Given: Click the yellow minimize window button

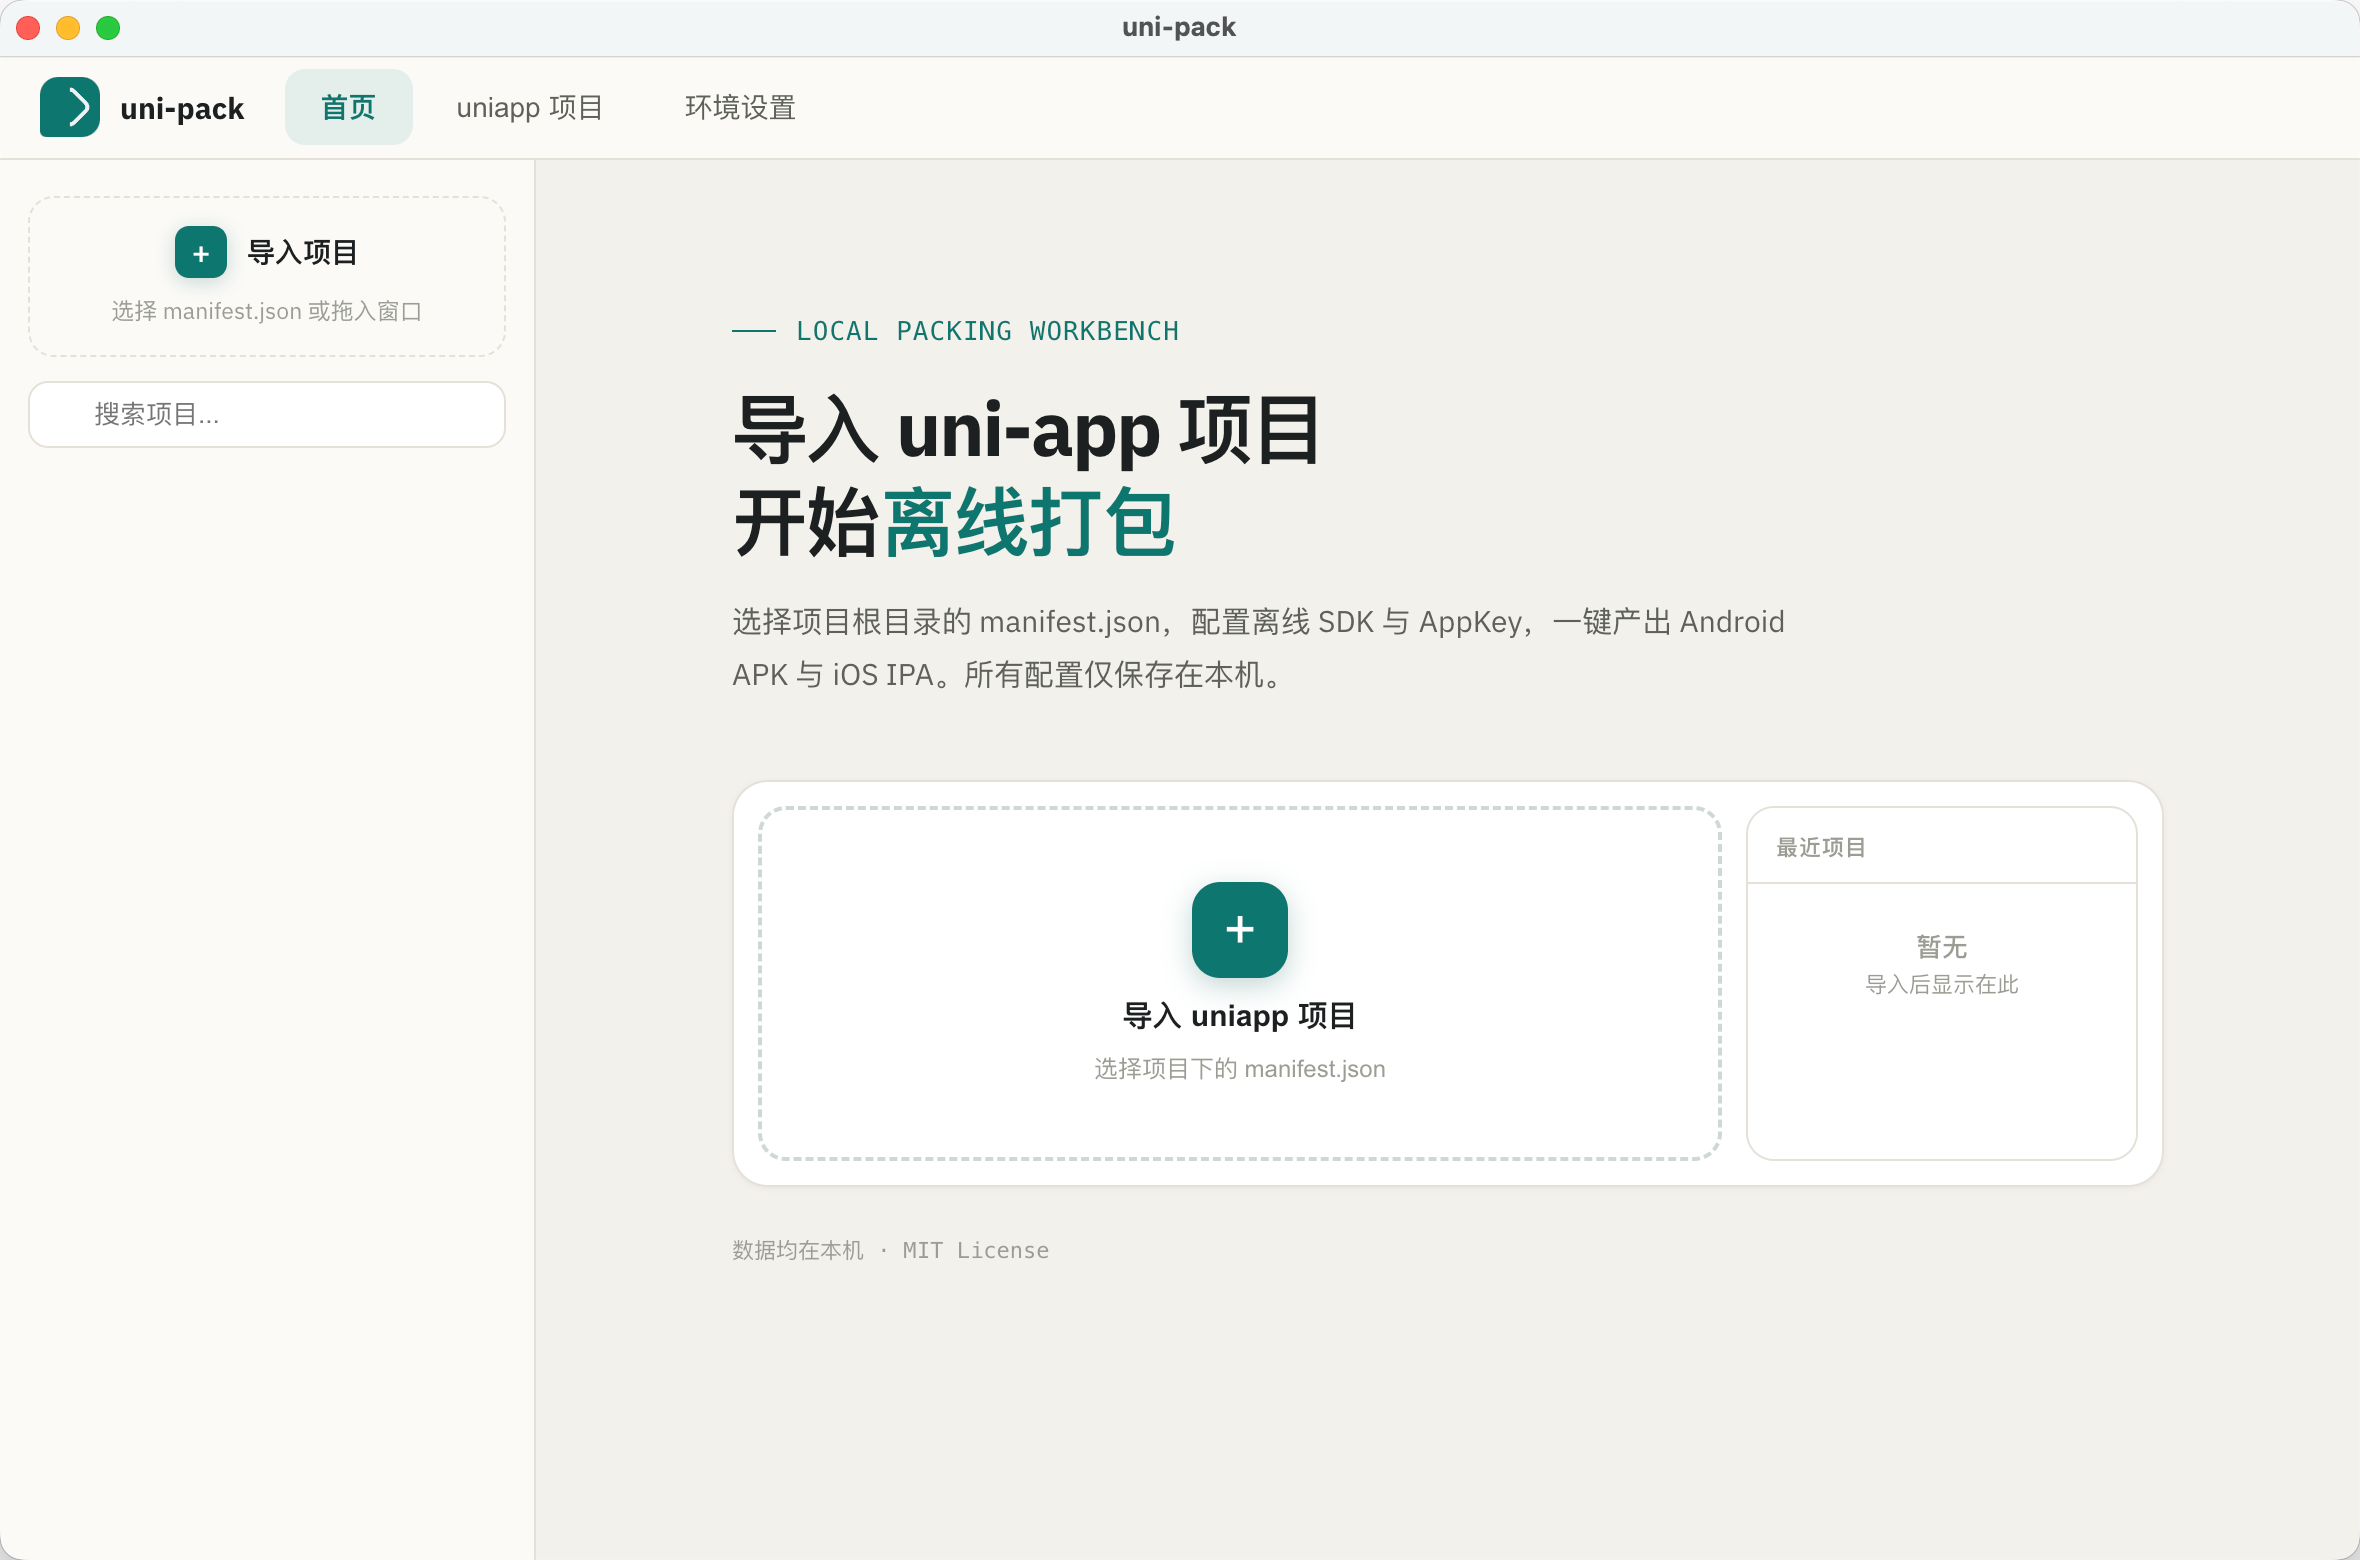Looking at the screenshot, I should [68, 28].
